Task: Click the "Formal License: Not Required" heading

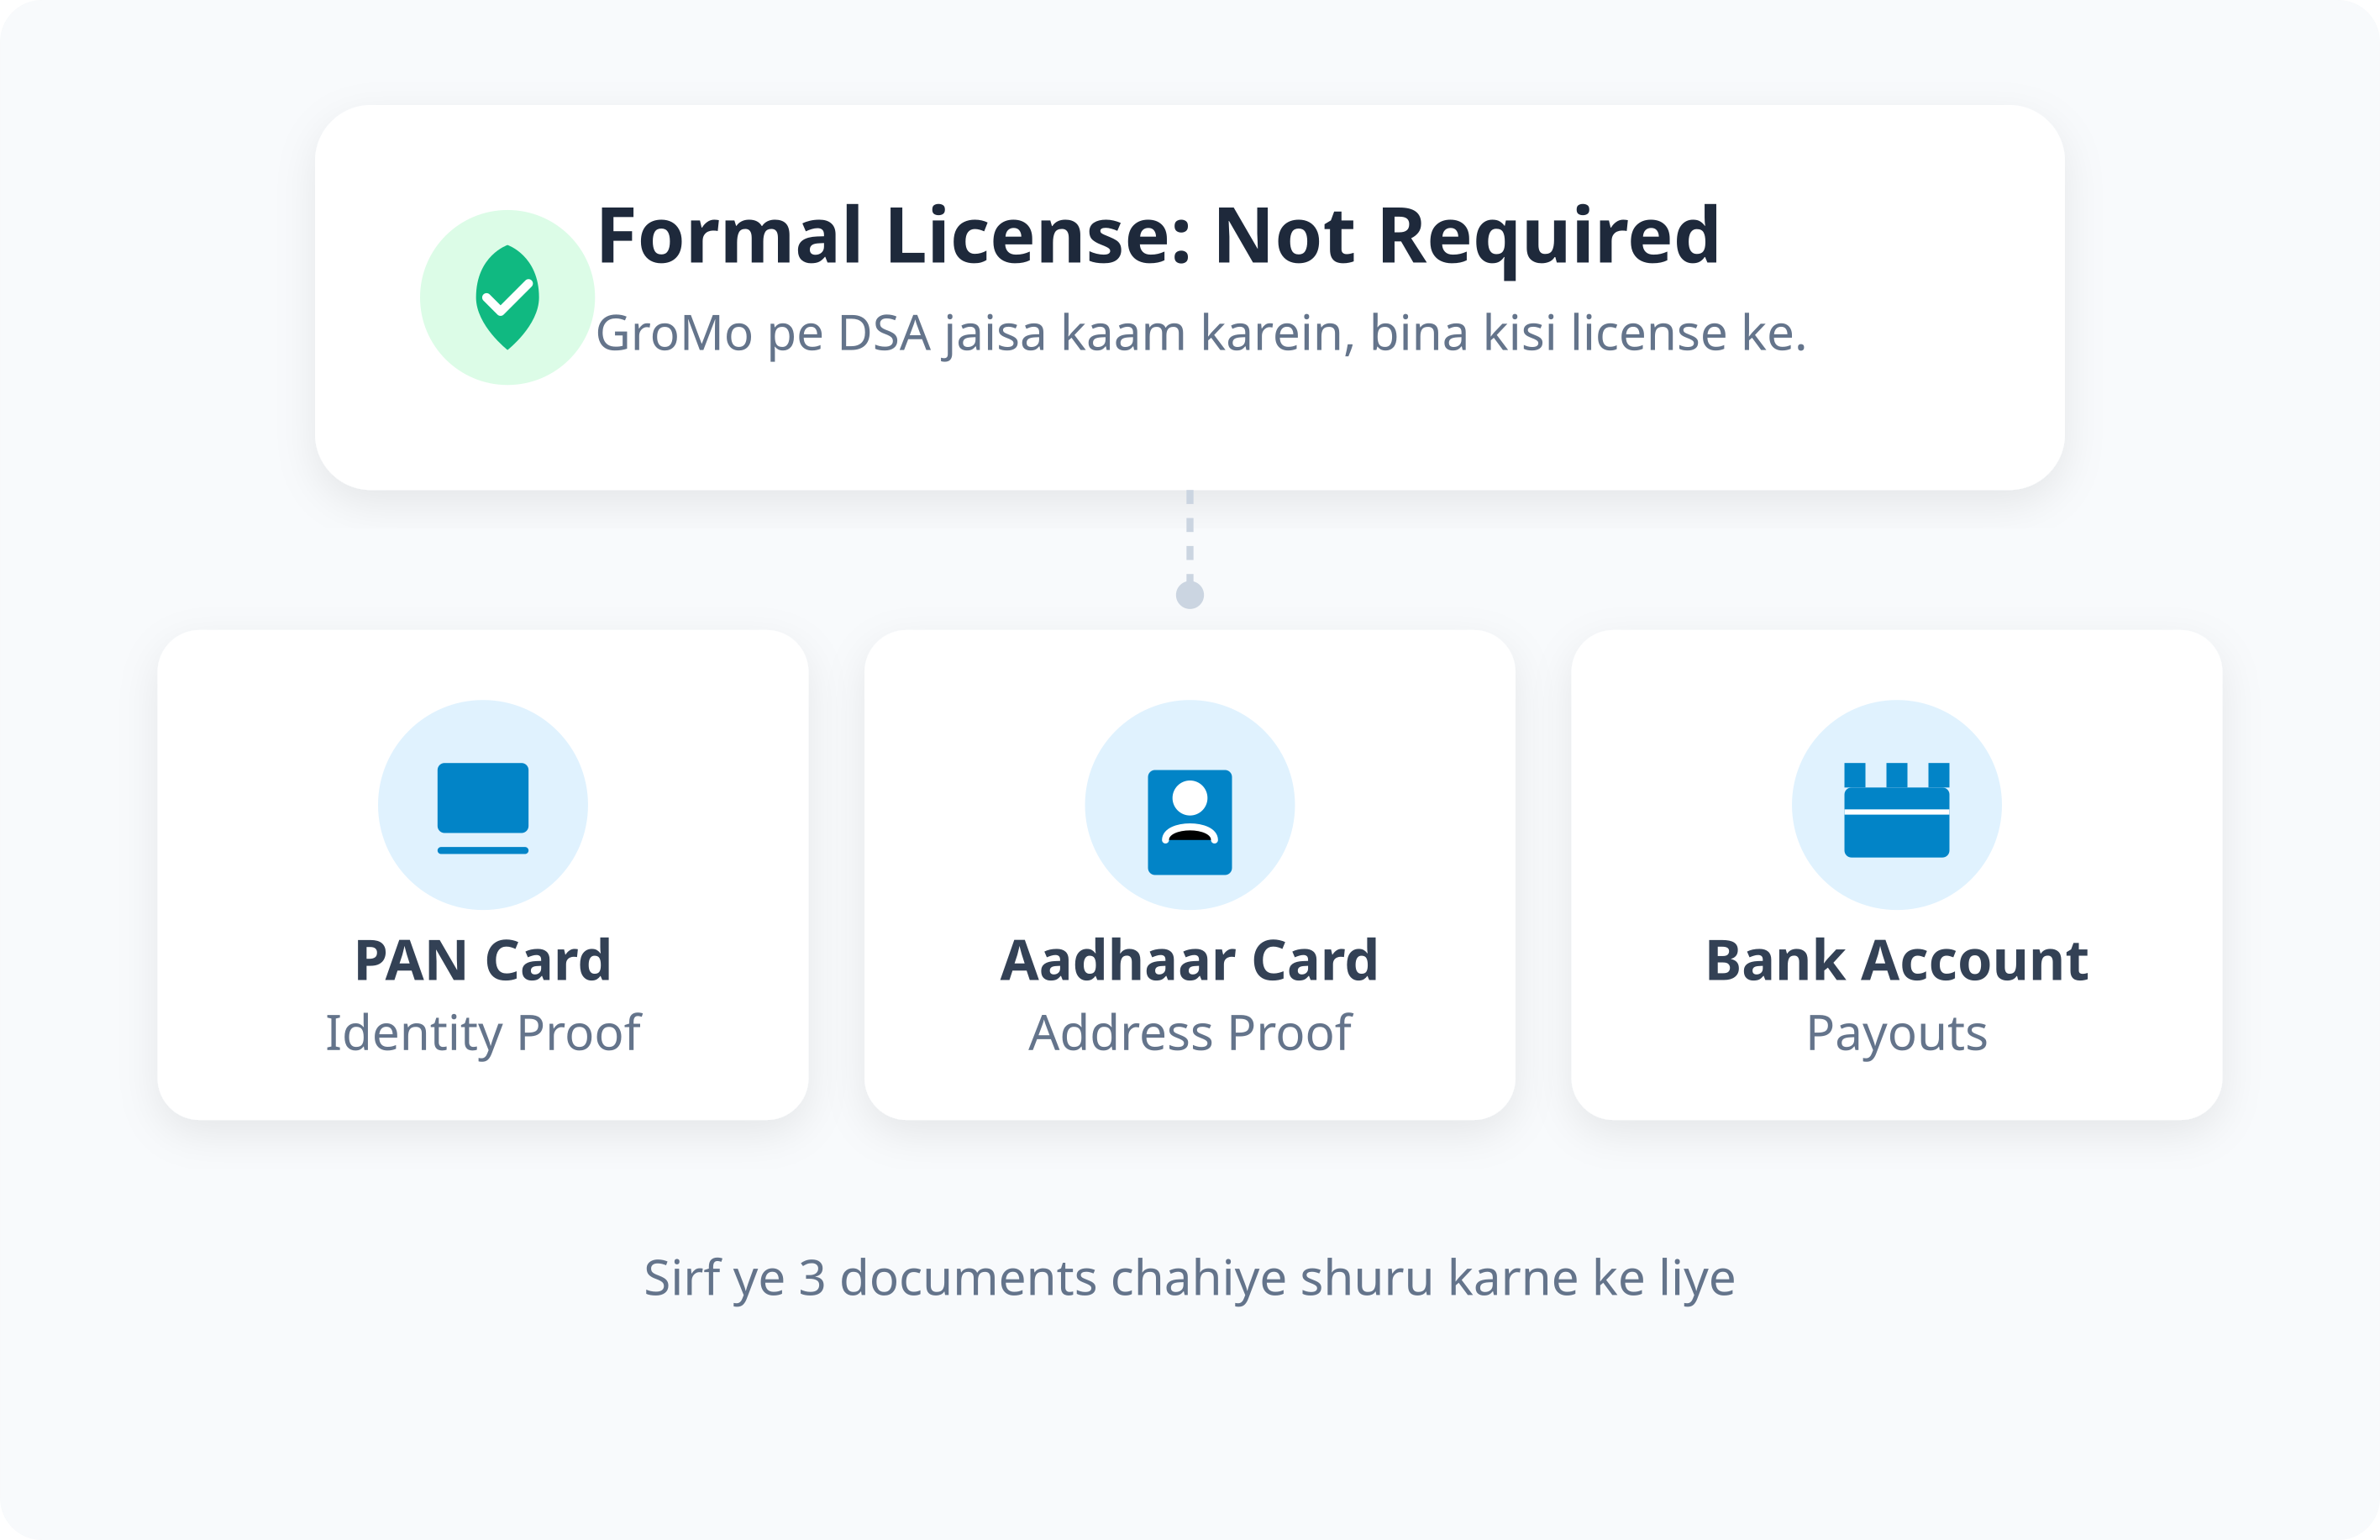Action: point(1157,236)
